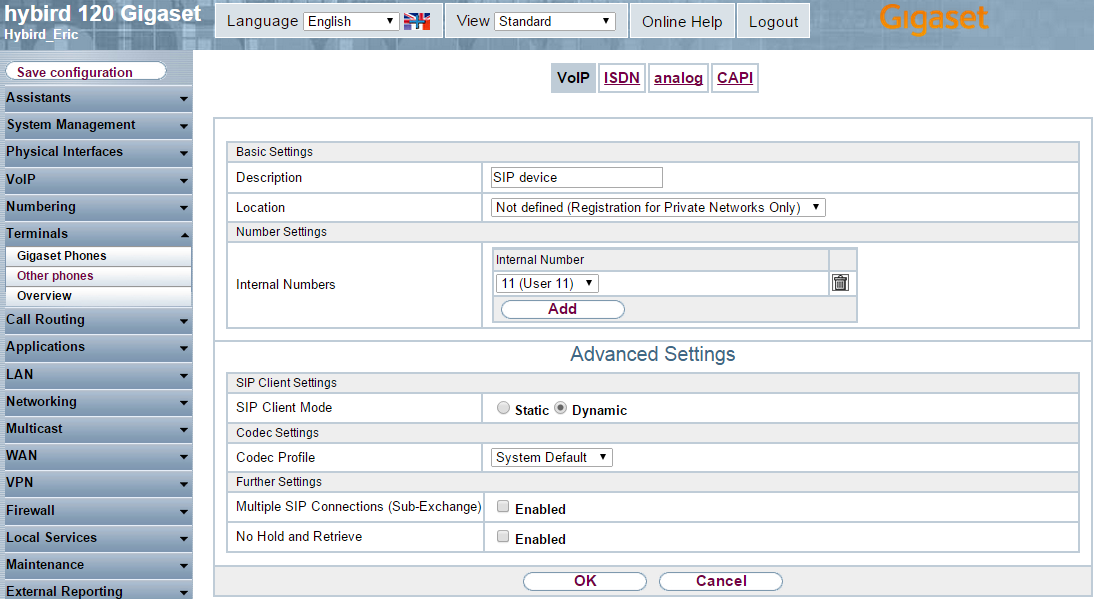Confirm settings with OK button

pos(585,581)
